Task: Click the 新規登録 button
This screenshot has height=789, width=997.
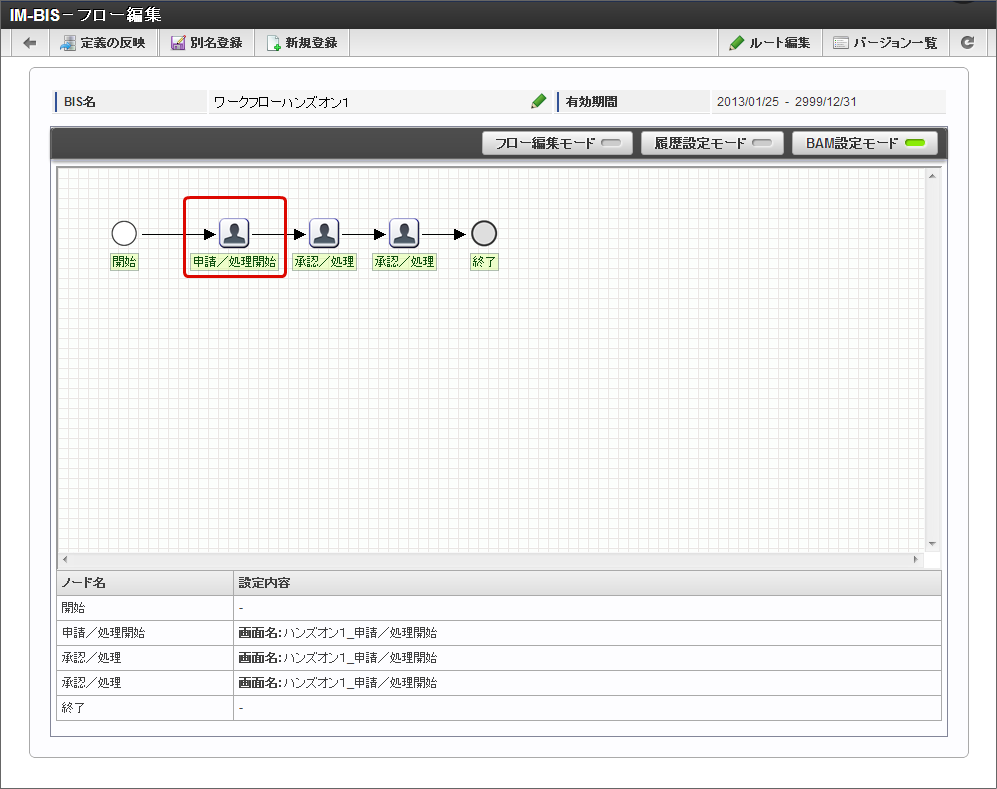Action: [x=302, y=43]
